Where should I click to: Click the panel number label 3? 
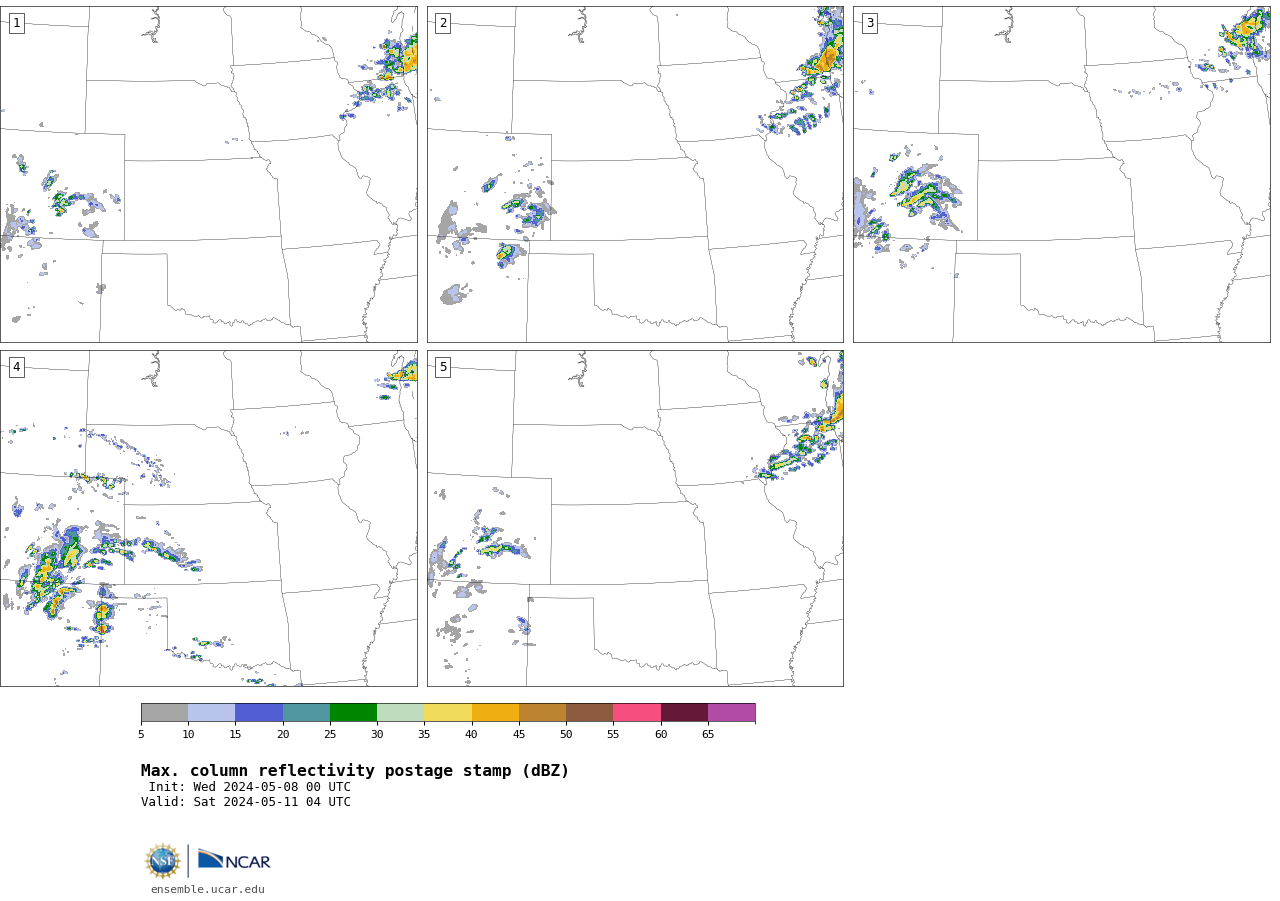[869, 23]
